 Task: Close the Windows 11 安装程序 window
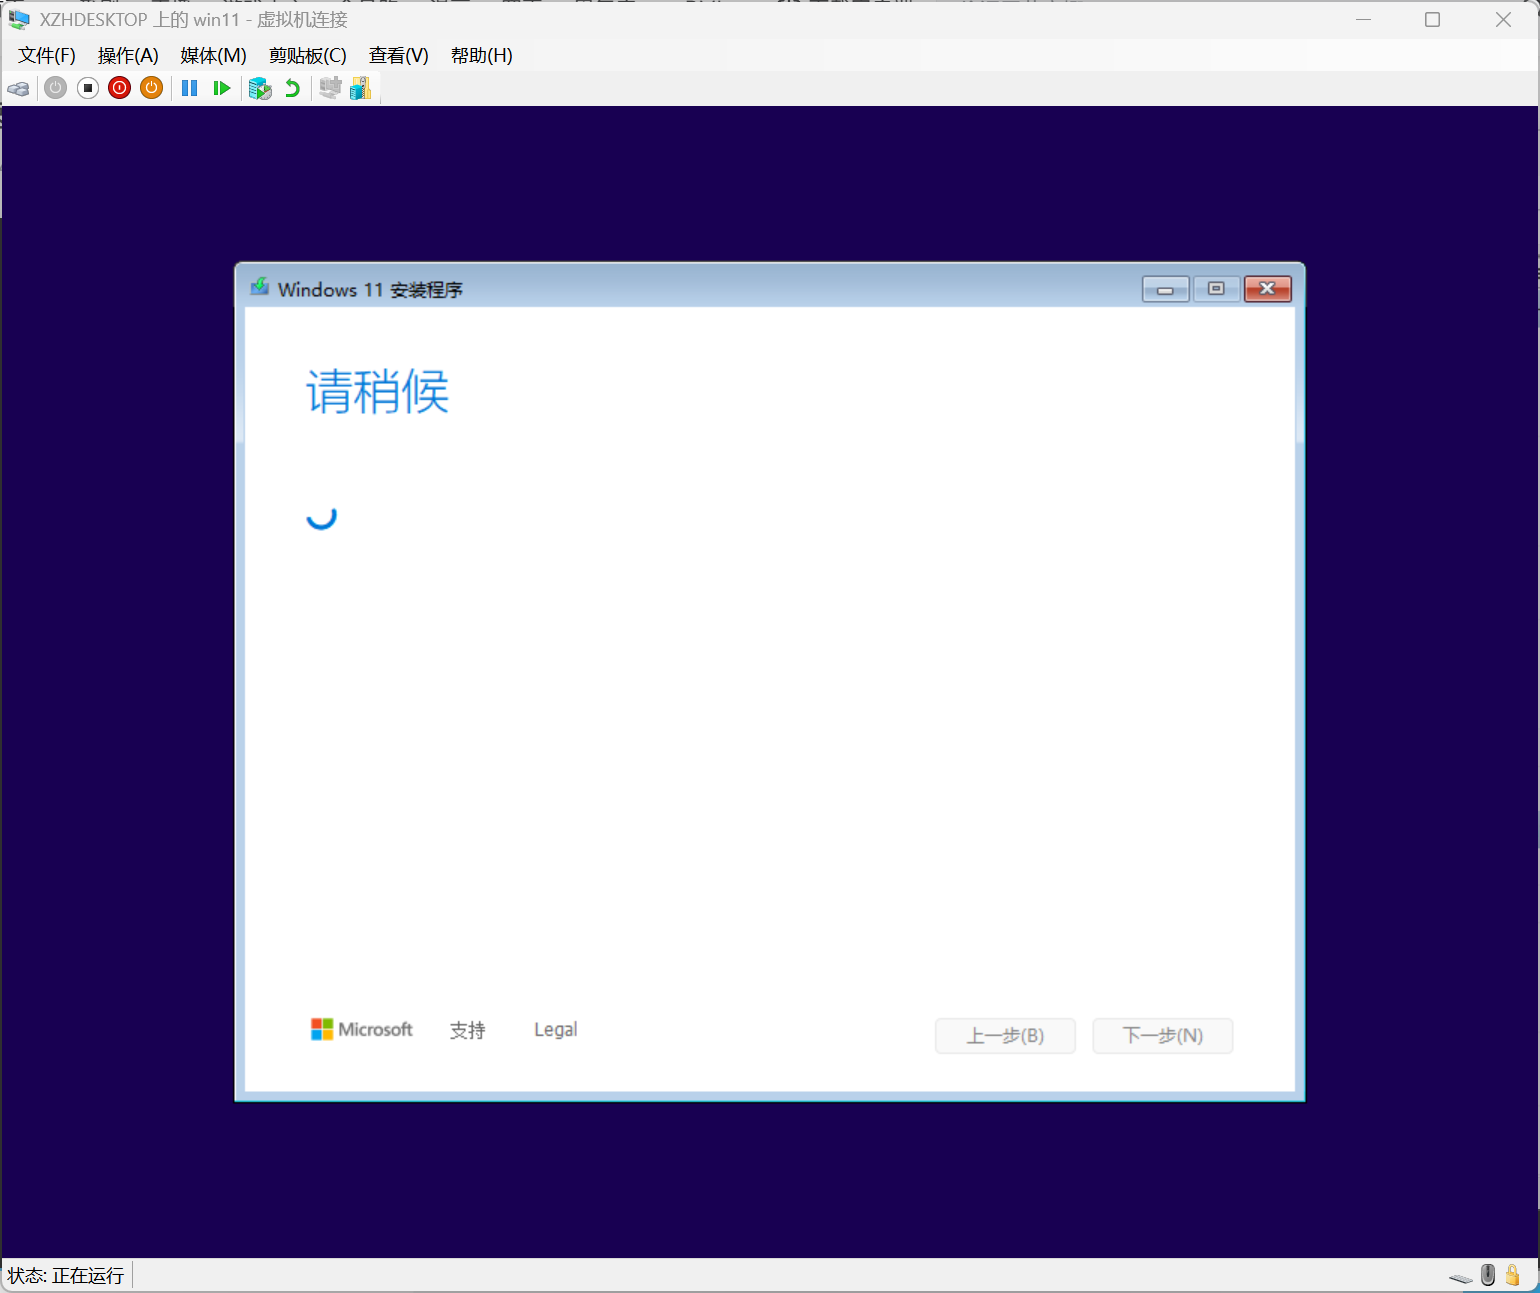point(1268,289)
